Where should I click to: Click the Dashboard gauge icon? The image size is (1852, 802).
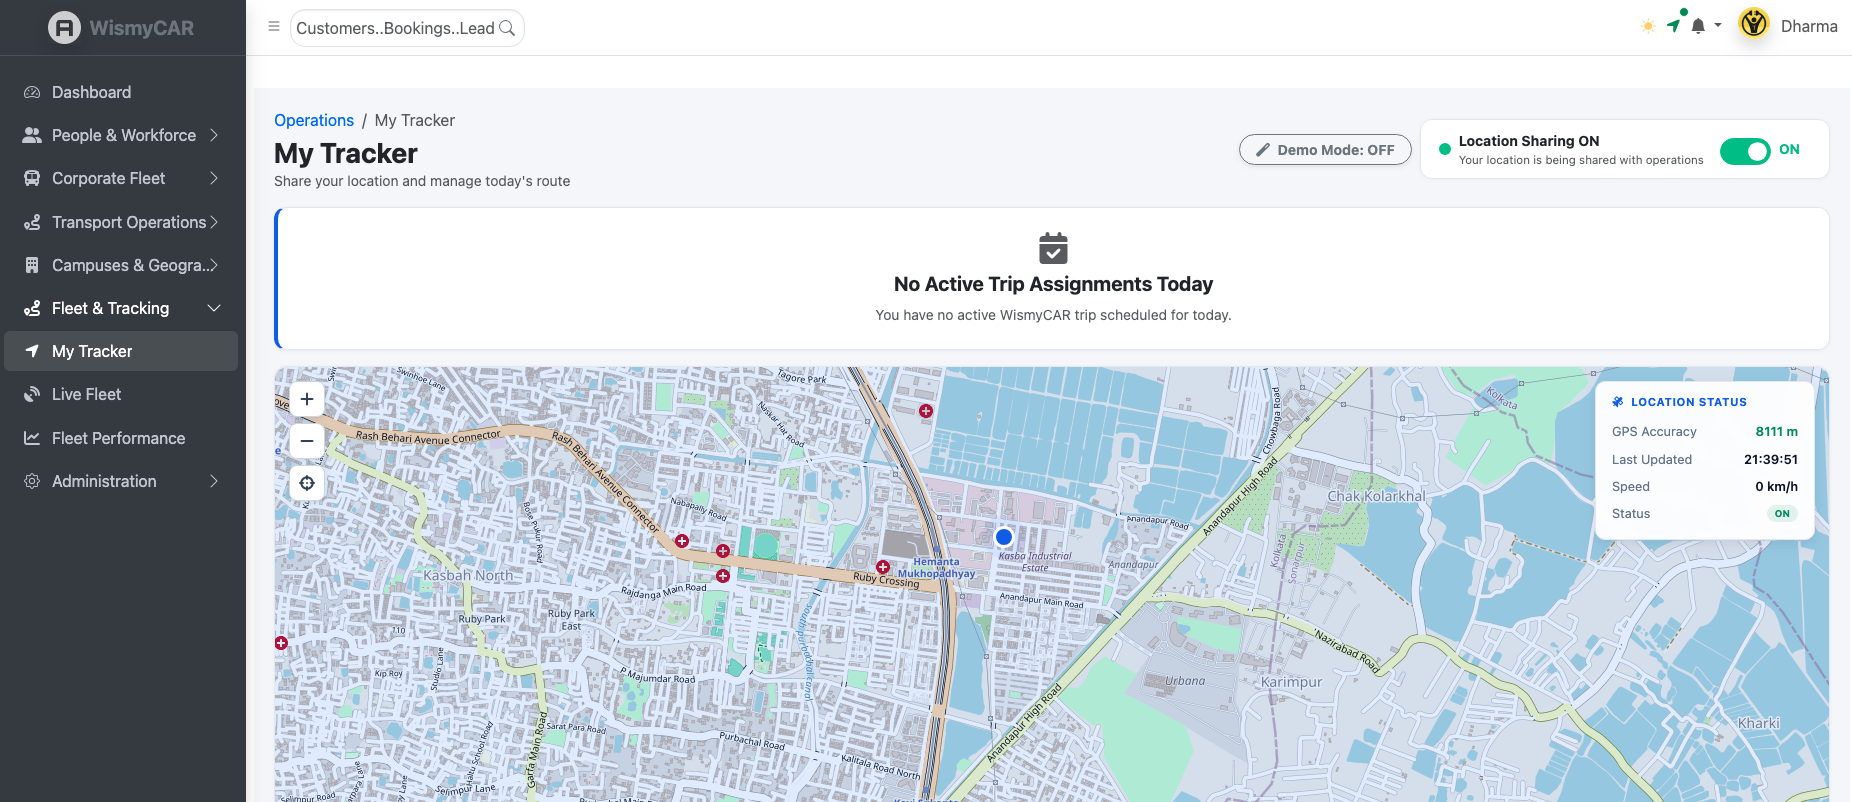[32, 92]
